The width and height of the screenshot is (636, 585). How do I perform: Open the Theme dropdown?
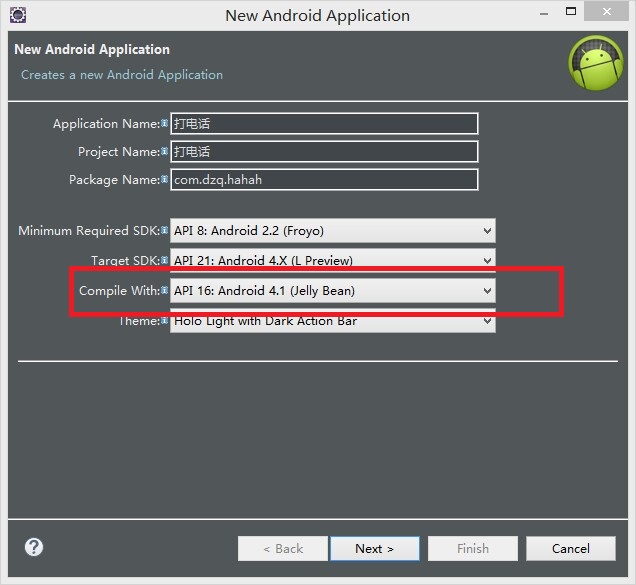pyautogui.click(x=333, y=322)
